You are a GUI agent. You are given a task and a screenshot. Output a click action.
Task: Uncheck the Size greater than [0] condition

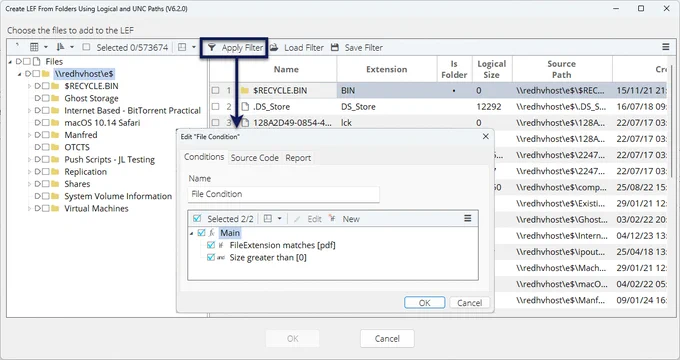[211, 257]
